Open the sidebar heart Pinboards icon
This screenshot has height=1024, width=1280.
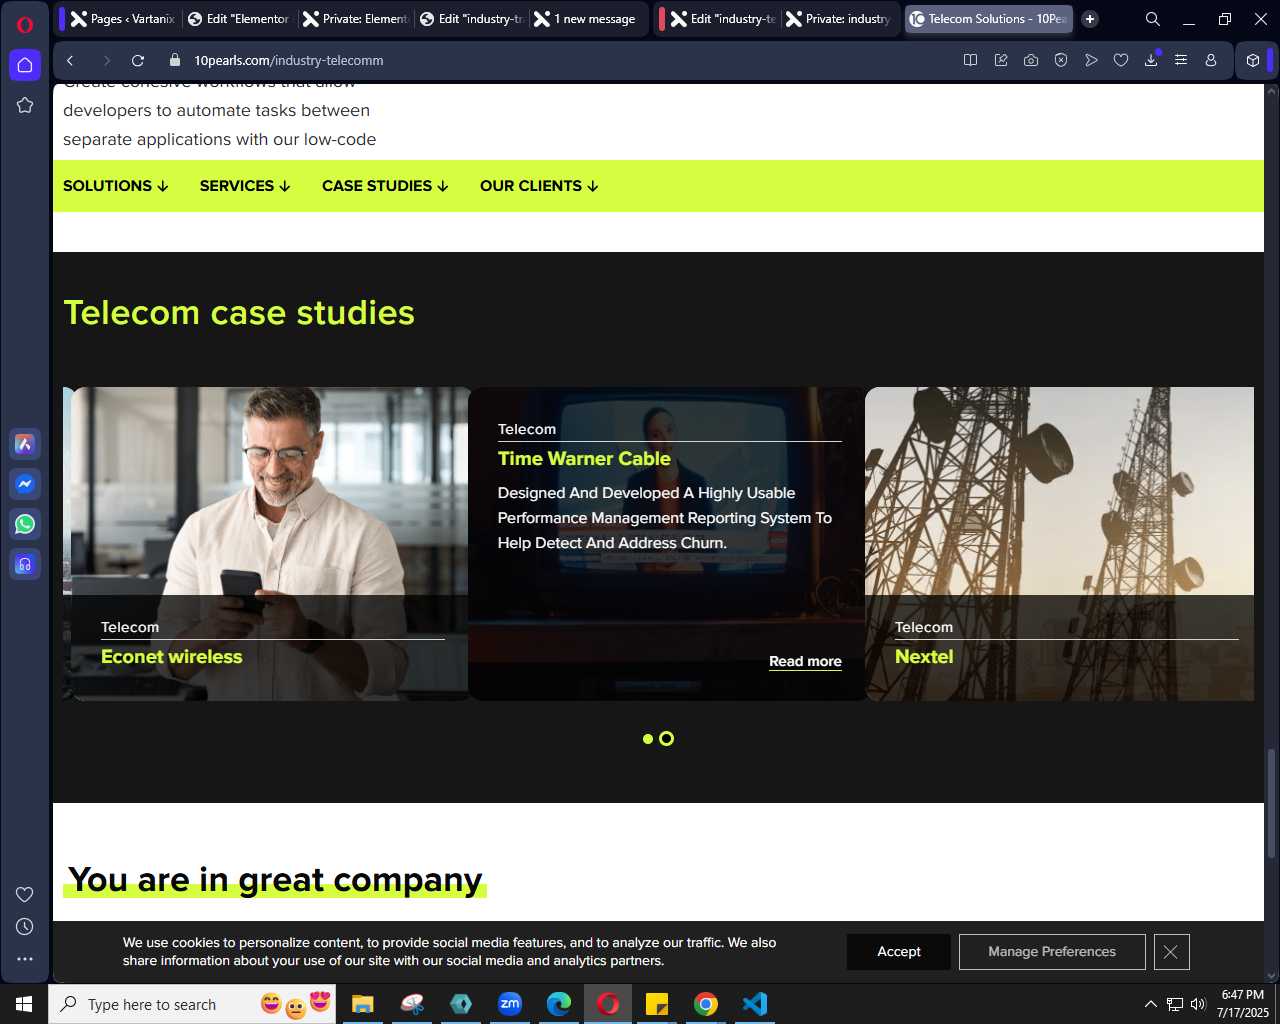coord(25,894)
